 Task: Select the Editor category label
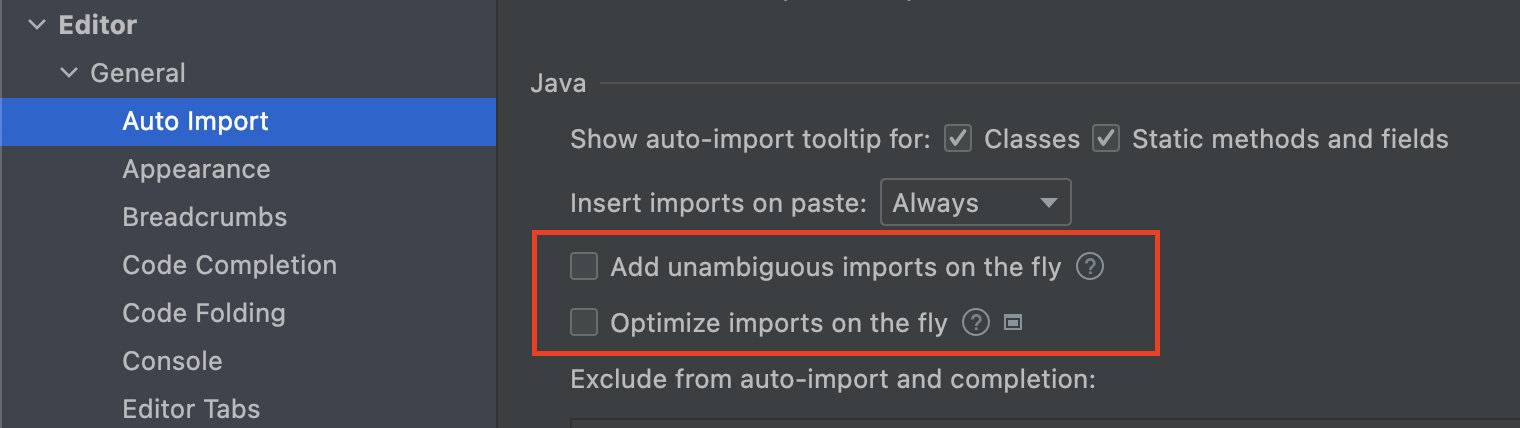pos(98,25)
